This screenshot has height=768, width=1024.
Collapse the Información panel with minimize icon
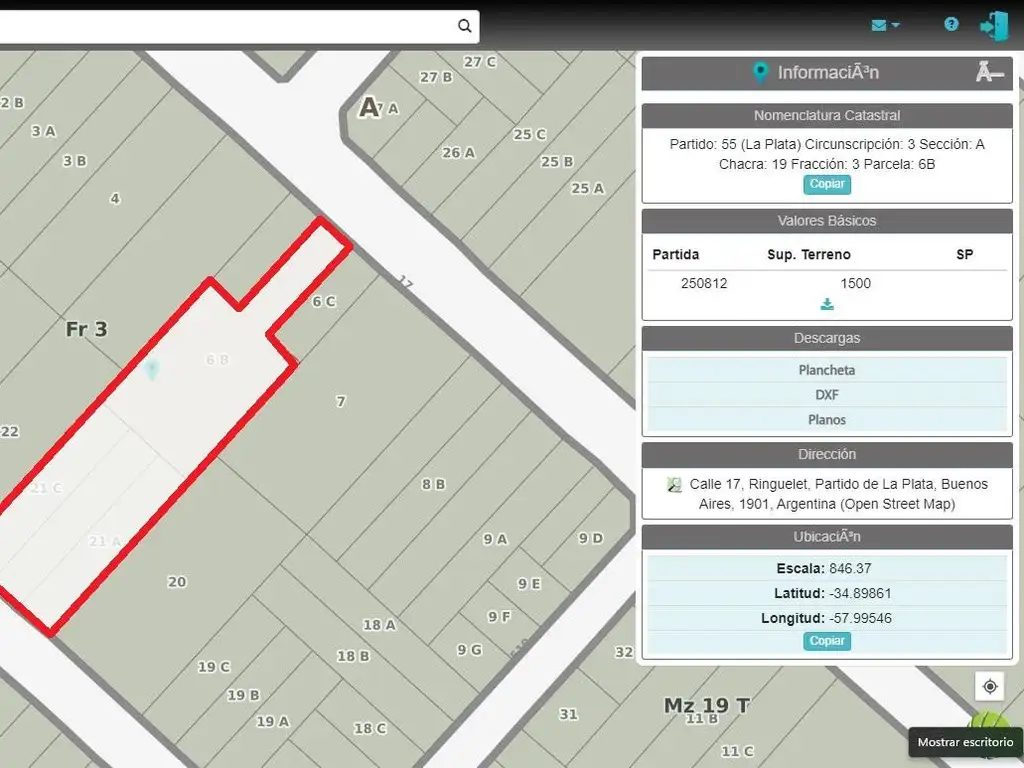pos(990,72)
